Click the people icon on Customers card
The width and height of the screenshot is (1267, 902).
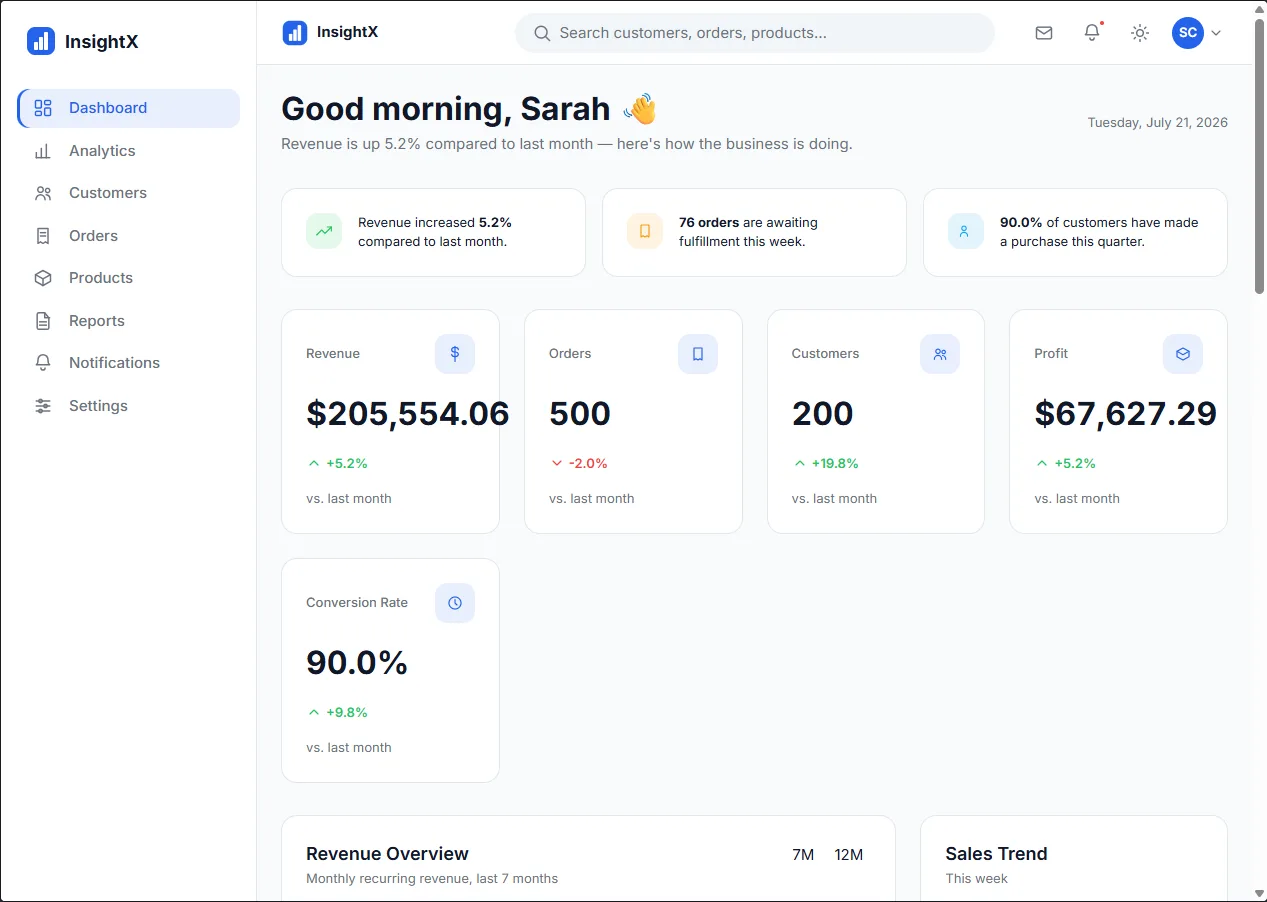coord(940,354)
